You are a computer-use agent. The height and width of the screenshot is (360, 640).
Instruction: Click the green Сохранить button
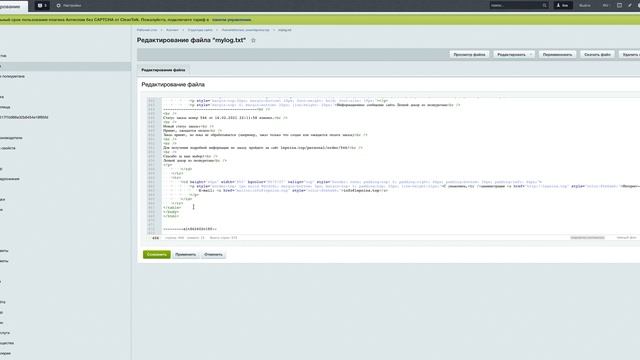[157, 254]
